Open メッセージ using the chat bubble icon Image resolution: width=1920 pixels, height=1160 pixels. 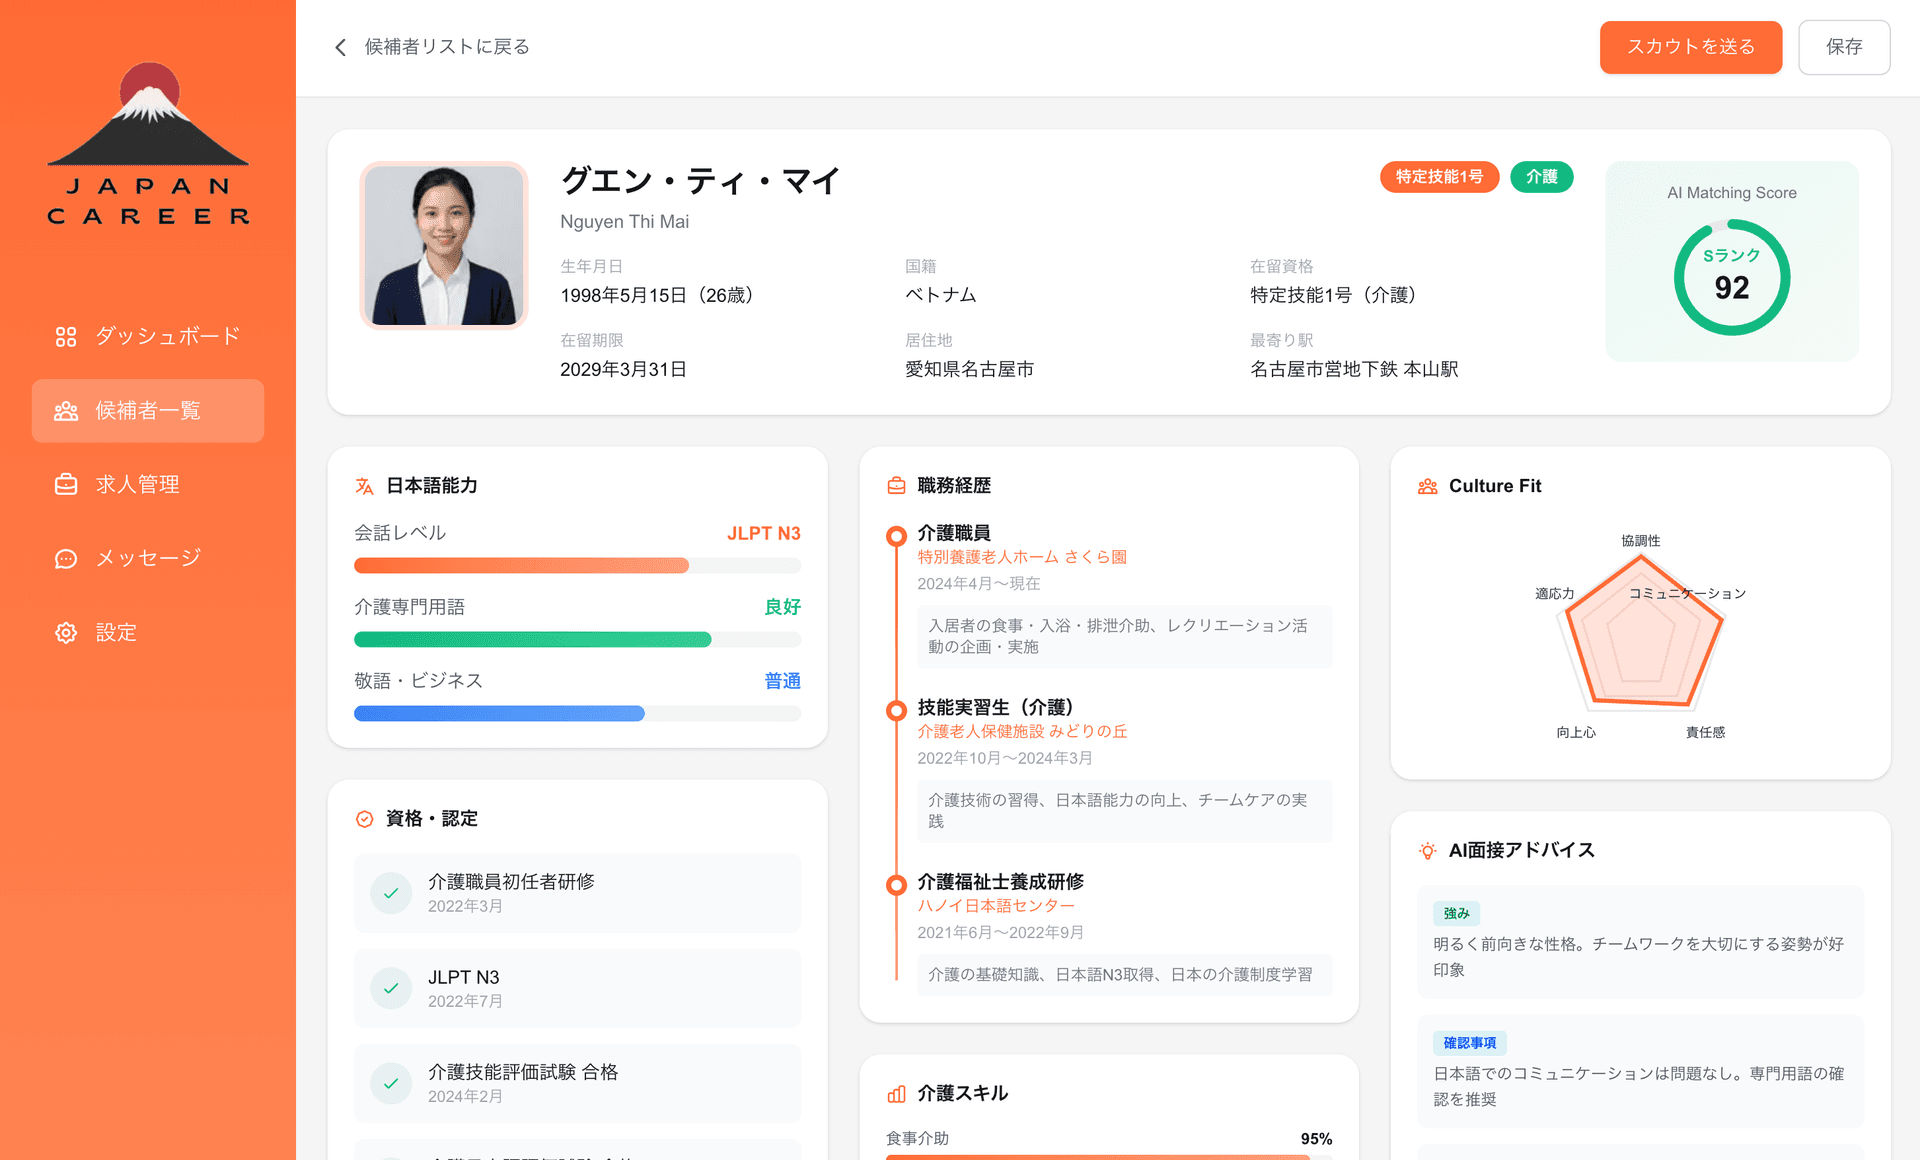(x=66, y=558)
